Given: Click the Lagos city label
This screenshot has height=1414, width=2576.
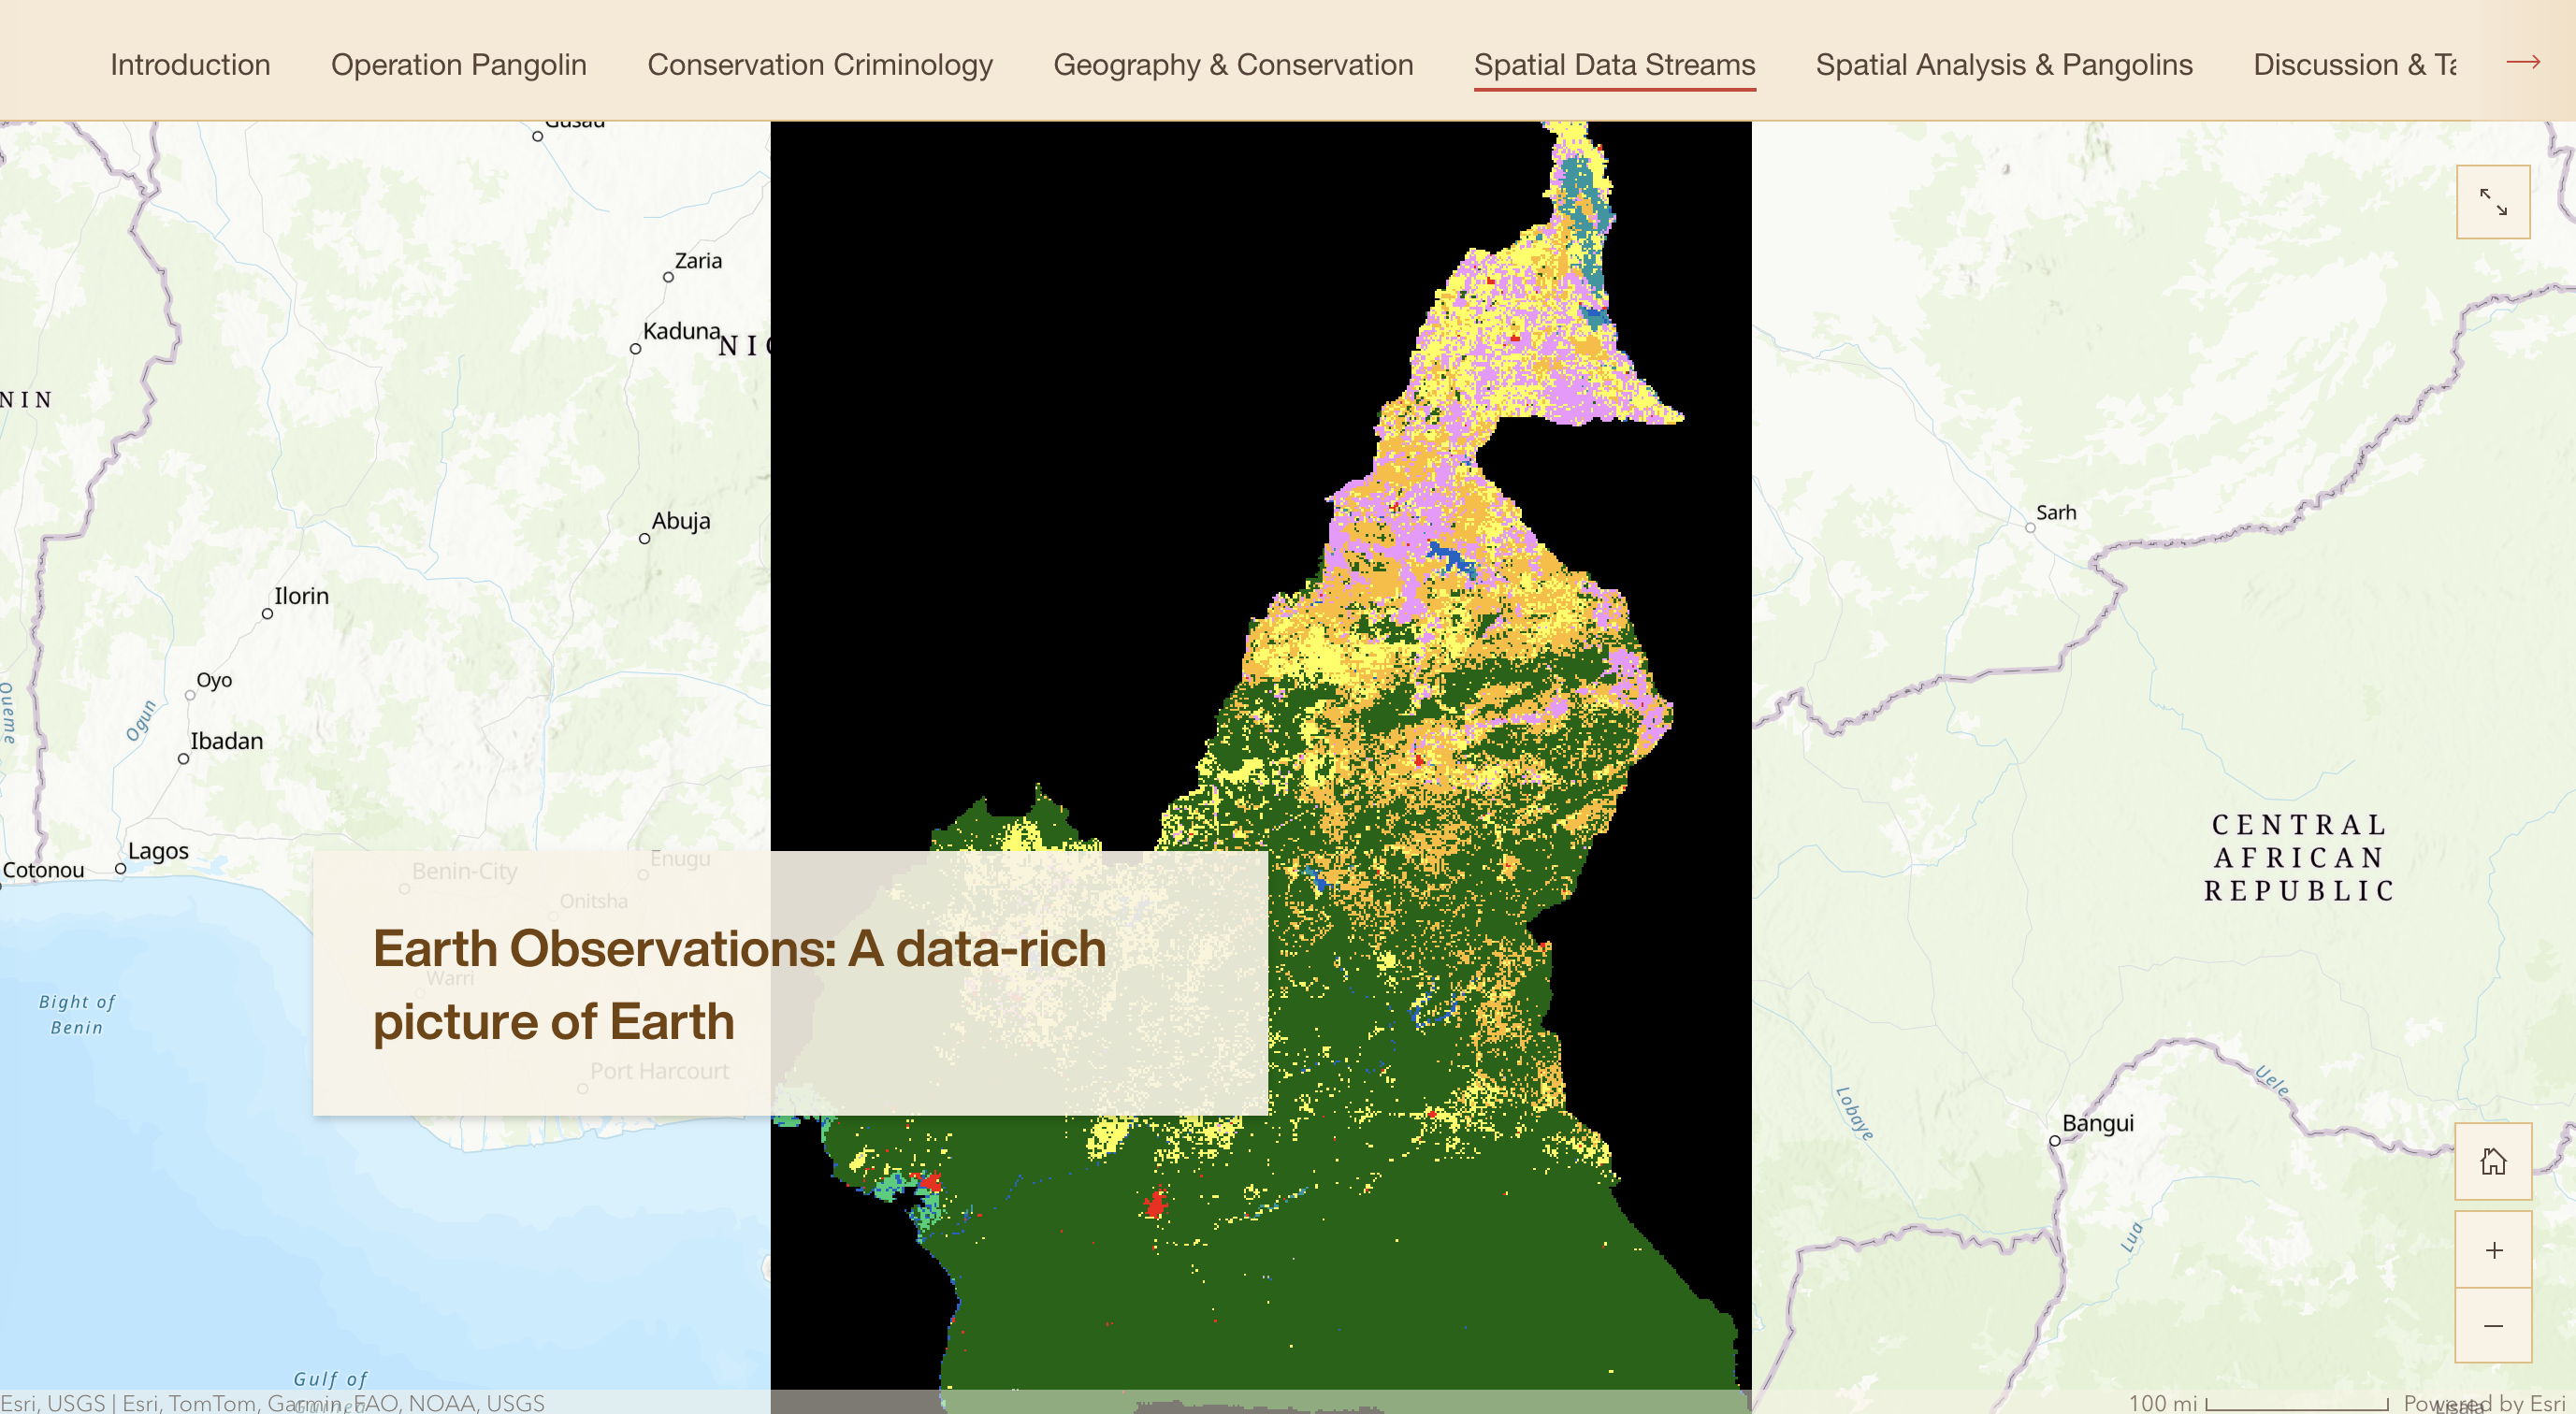Looking at the screenshot, I should click(x=158, y=851).
